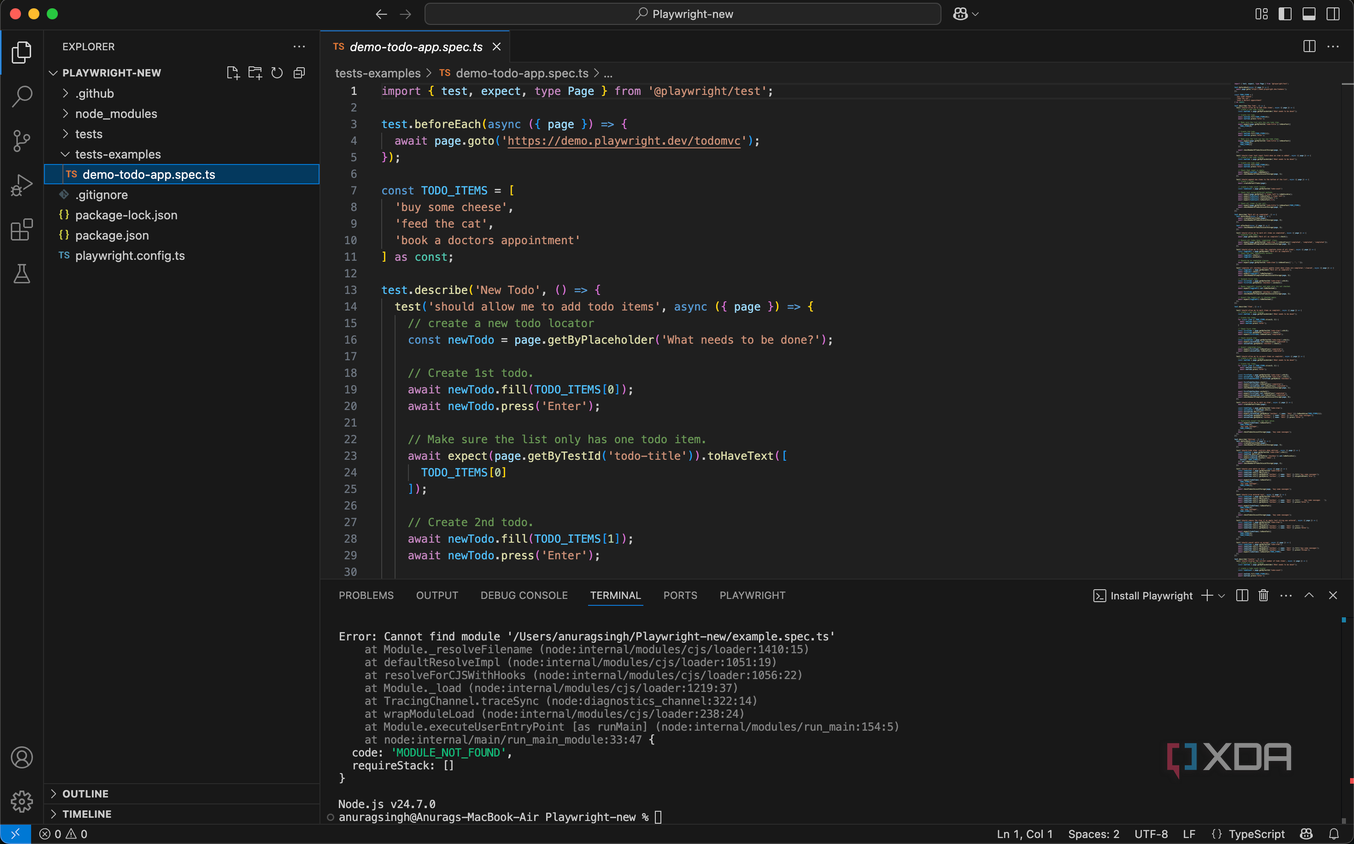Go forward with the title bar arrow
The image size is (1354, 844).
pos(405,14)
